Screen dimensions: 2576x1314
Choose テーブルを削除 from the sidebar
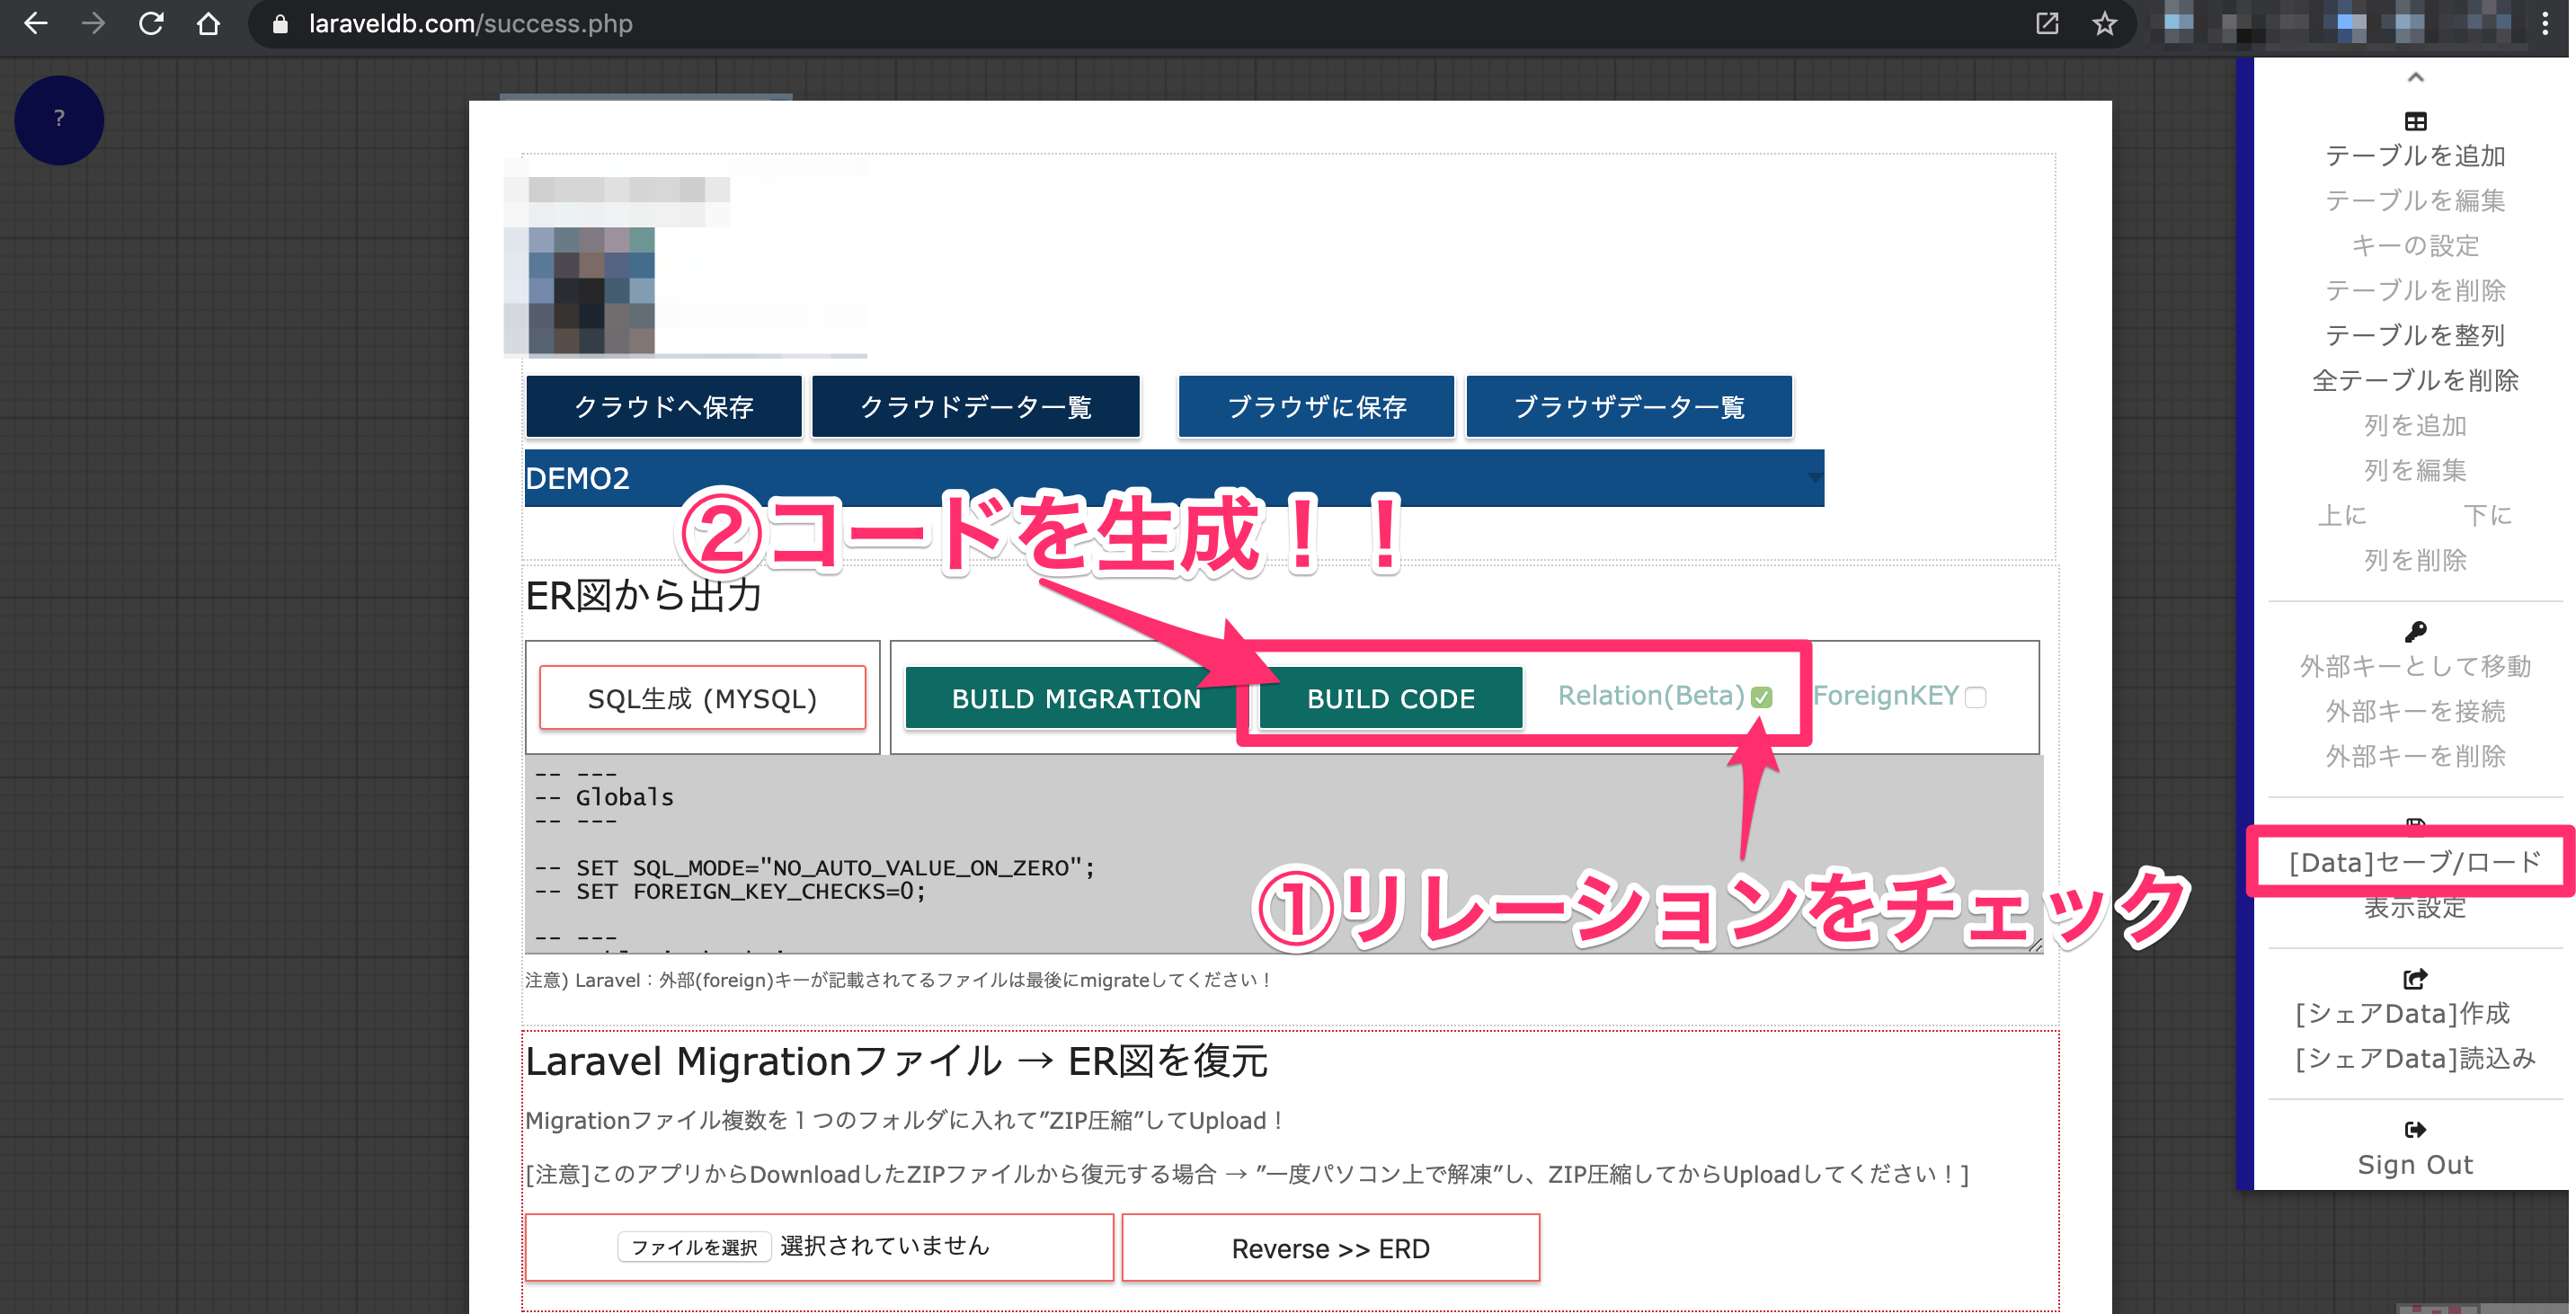tap(2415, 291)
